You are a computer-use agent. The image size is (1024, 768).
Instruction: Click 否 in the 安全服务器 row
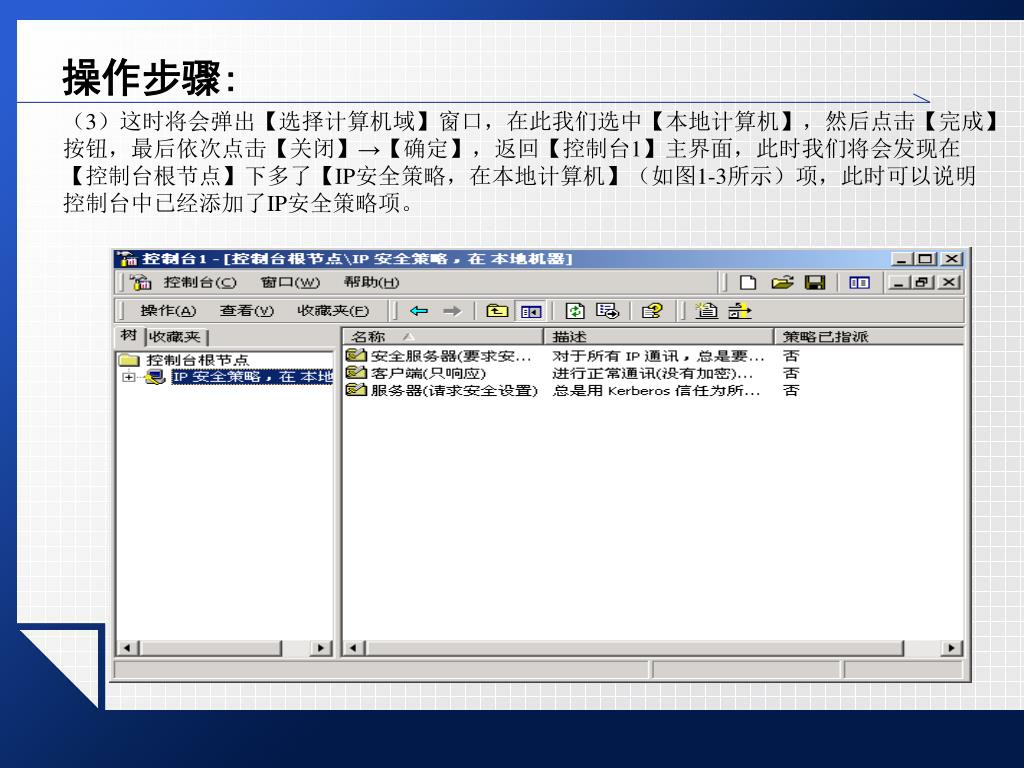791,356
